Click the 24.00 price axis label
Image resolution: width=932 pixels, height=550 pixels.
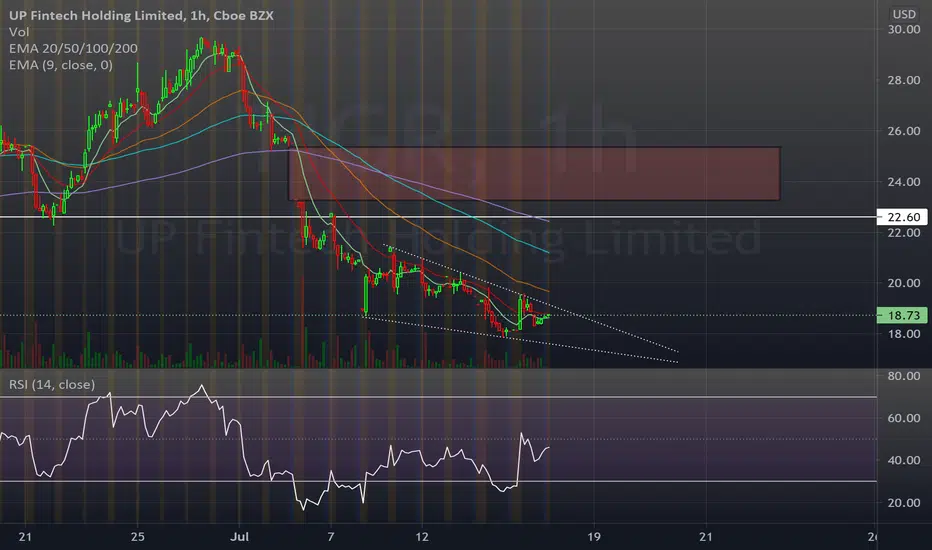[x=903, y=182]
